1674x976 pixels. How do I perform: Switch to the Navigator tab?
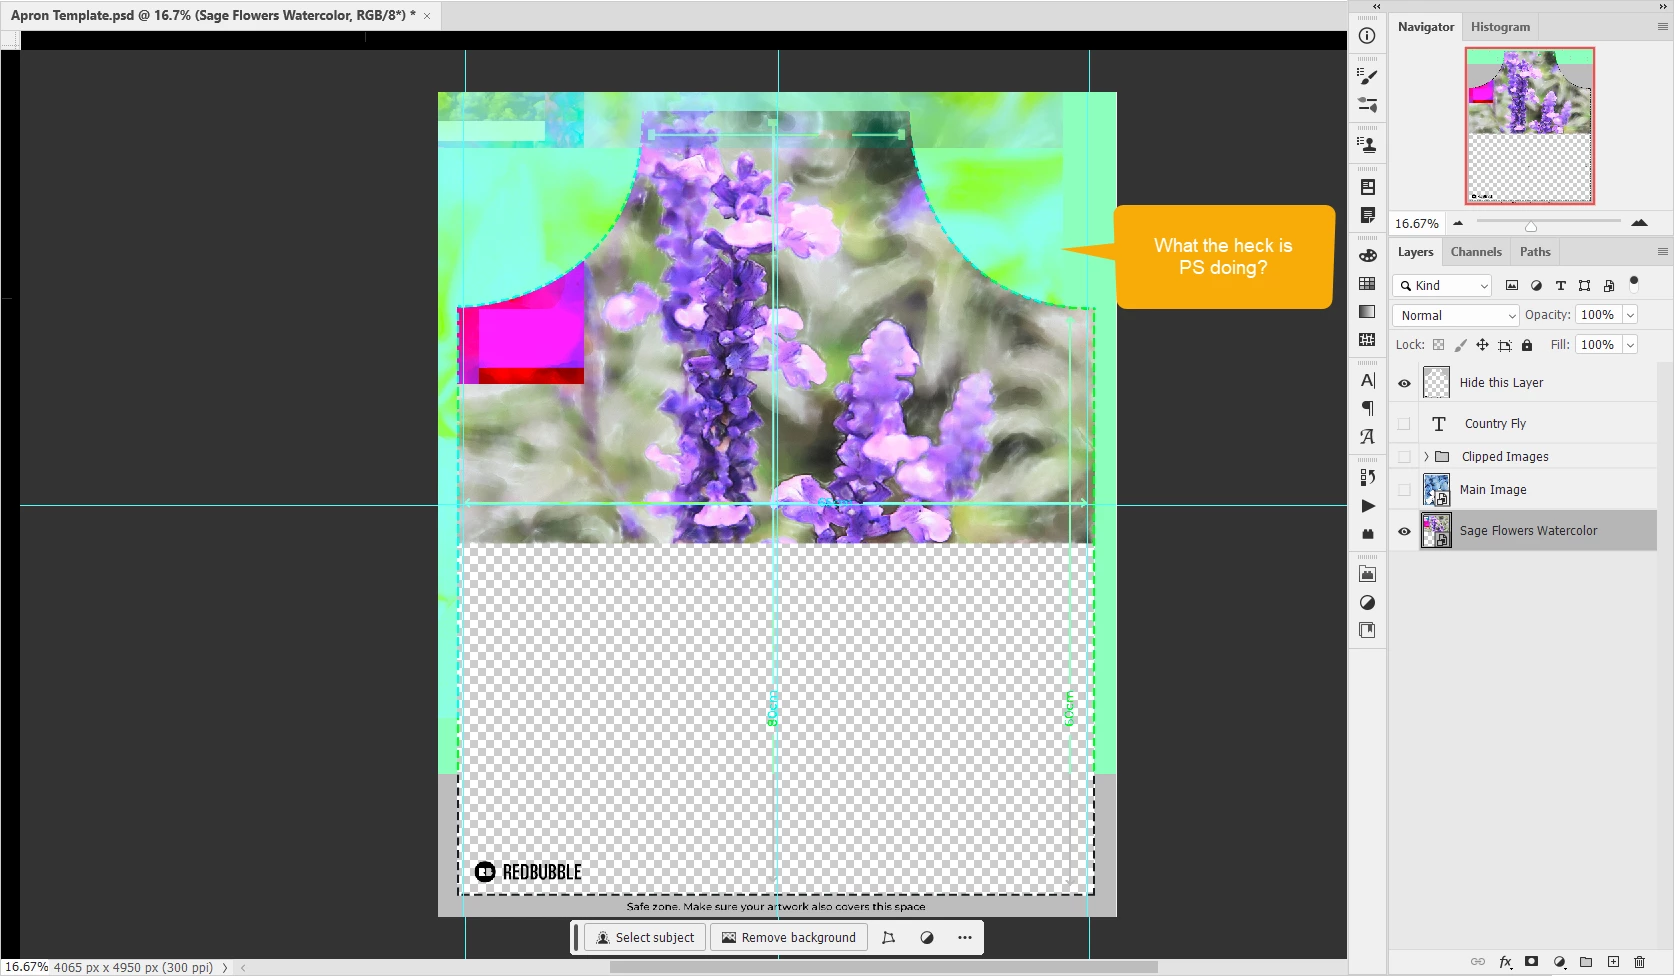click(1426, 27)
